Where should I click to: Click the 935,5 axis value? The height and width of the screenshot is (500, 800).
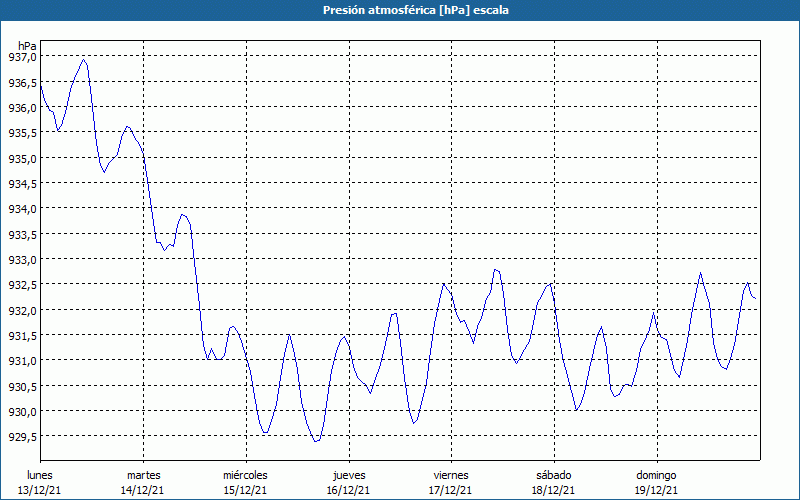[x=22, y=133]
